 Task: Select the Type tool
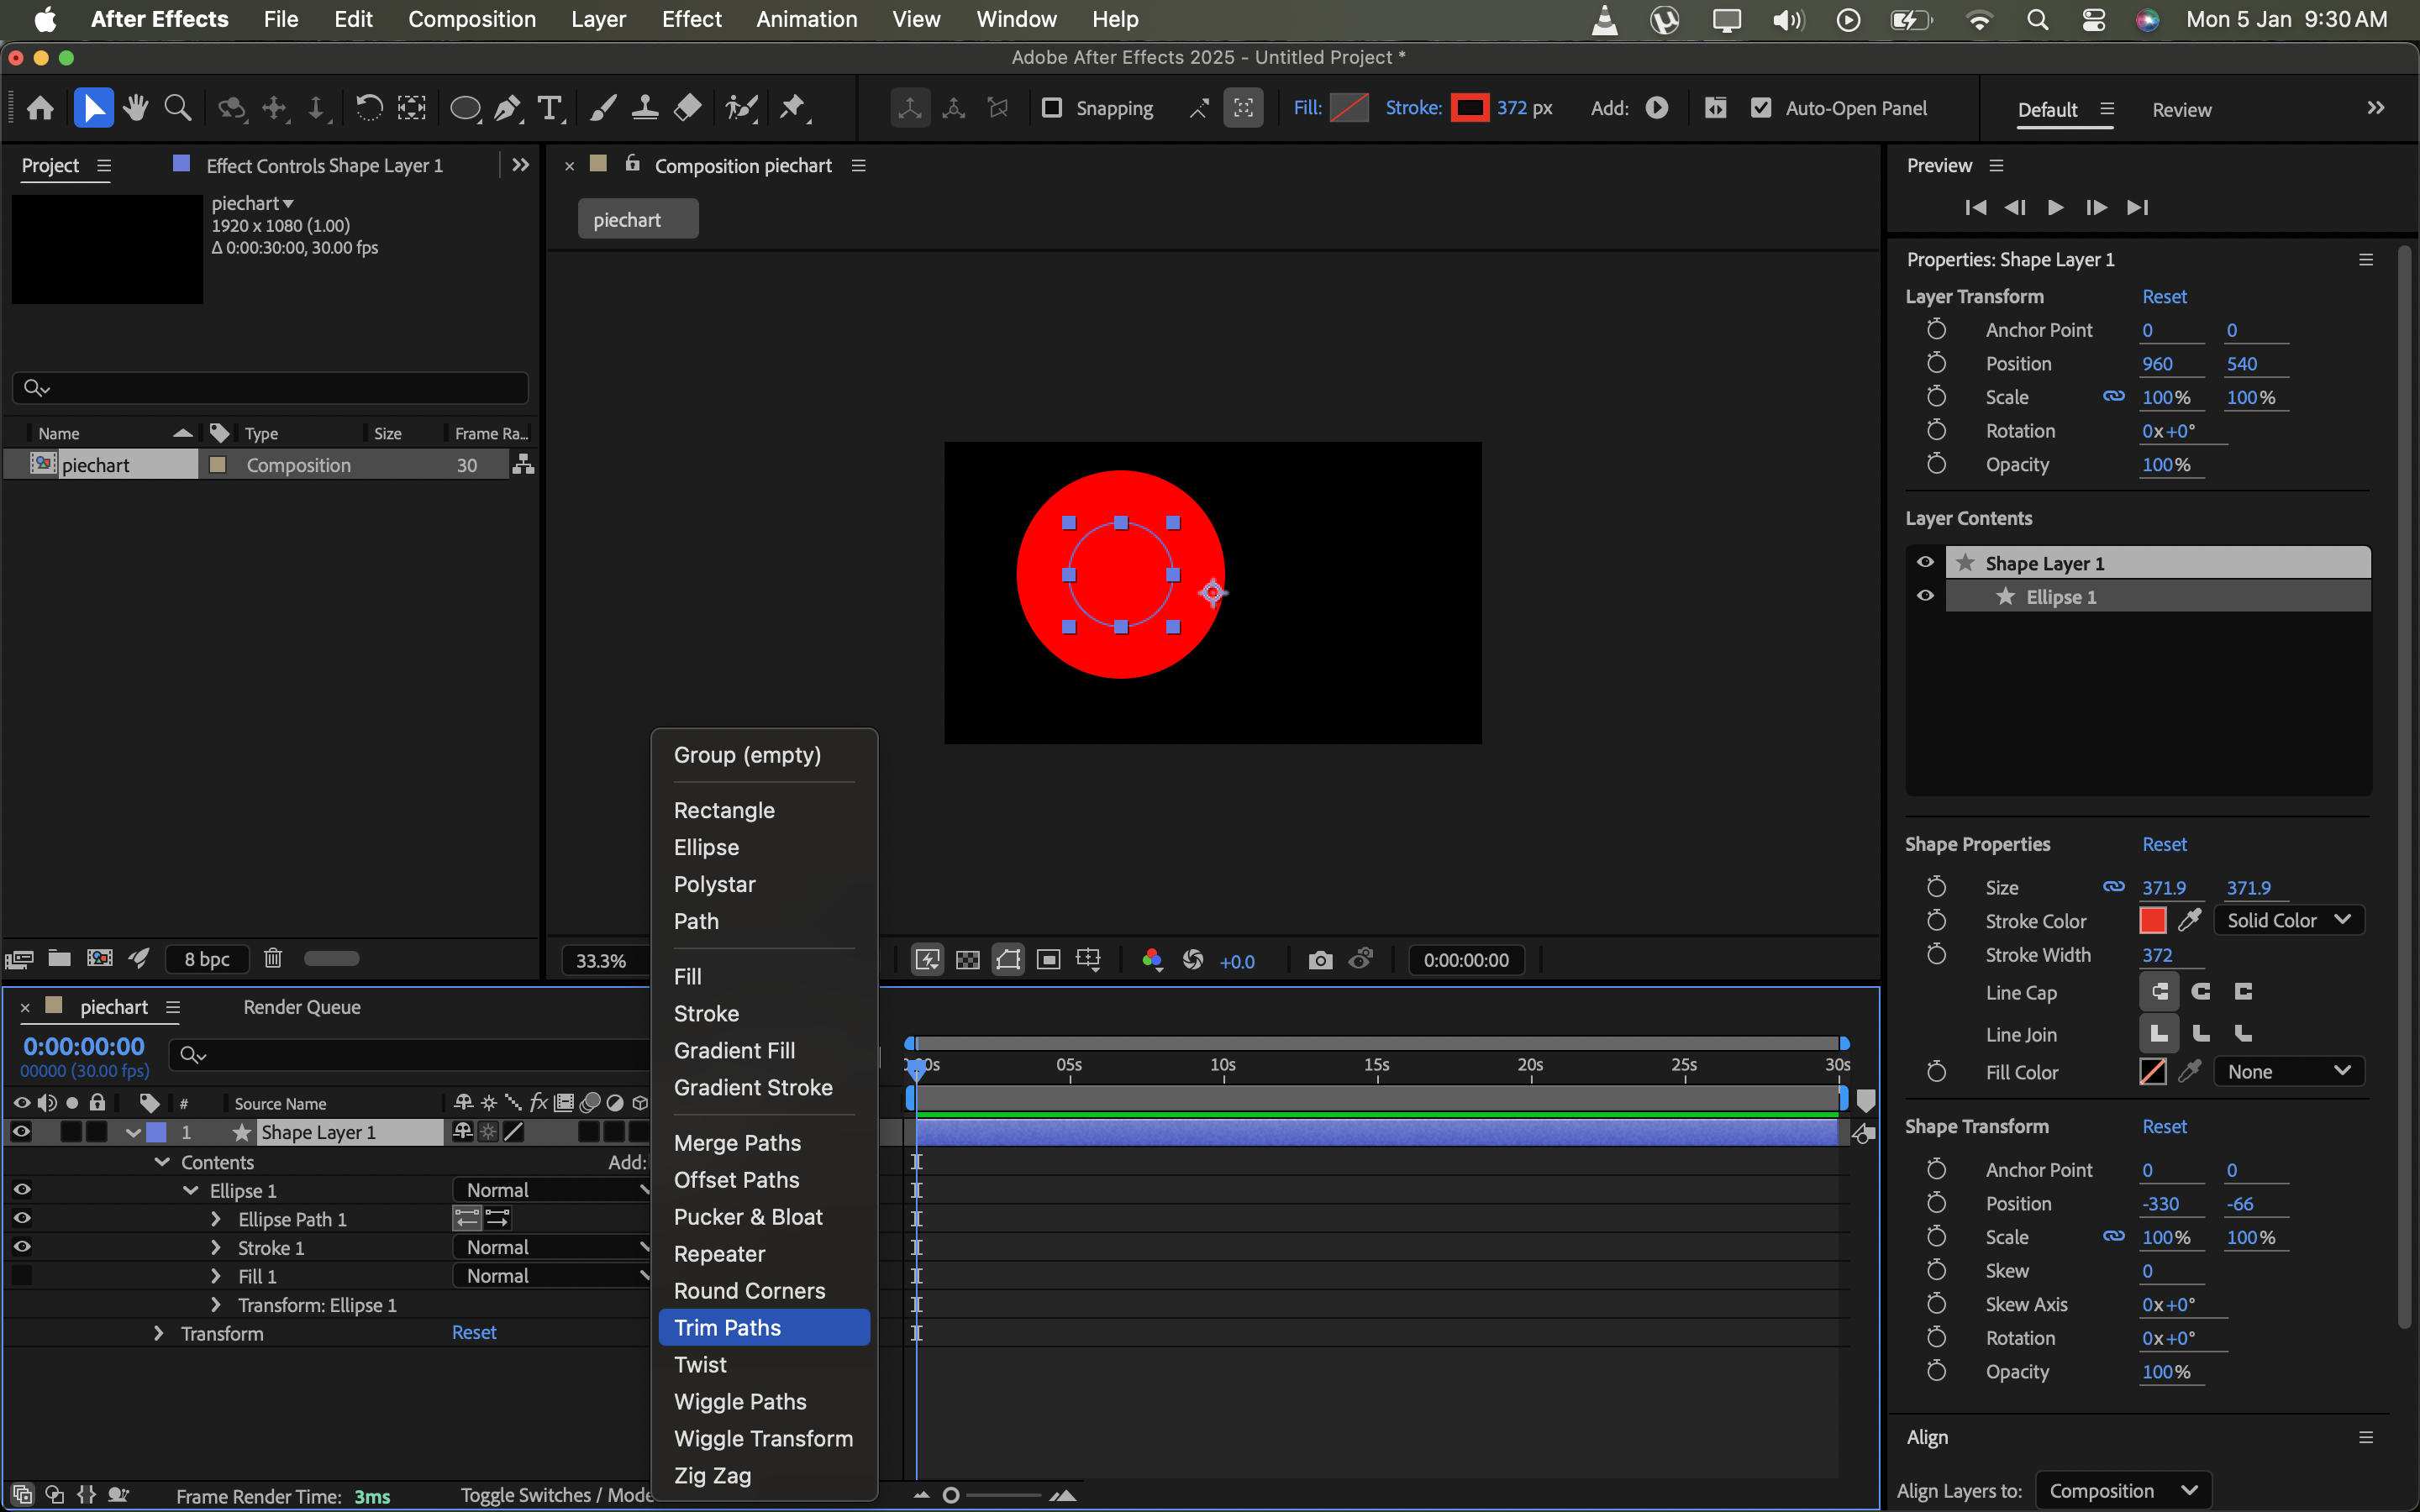549,108
